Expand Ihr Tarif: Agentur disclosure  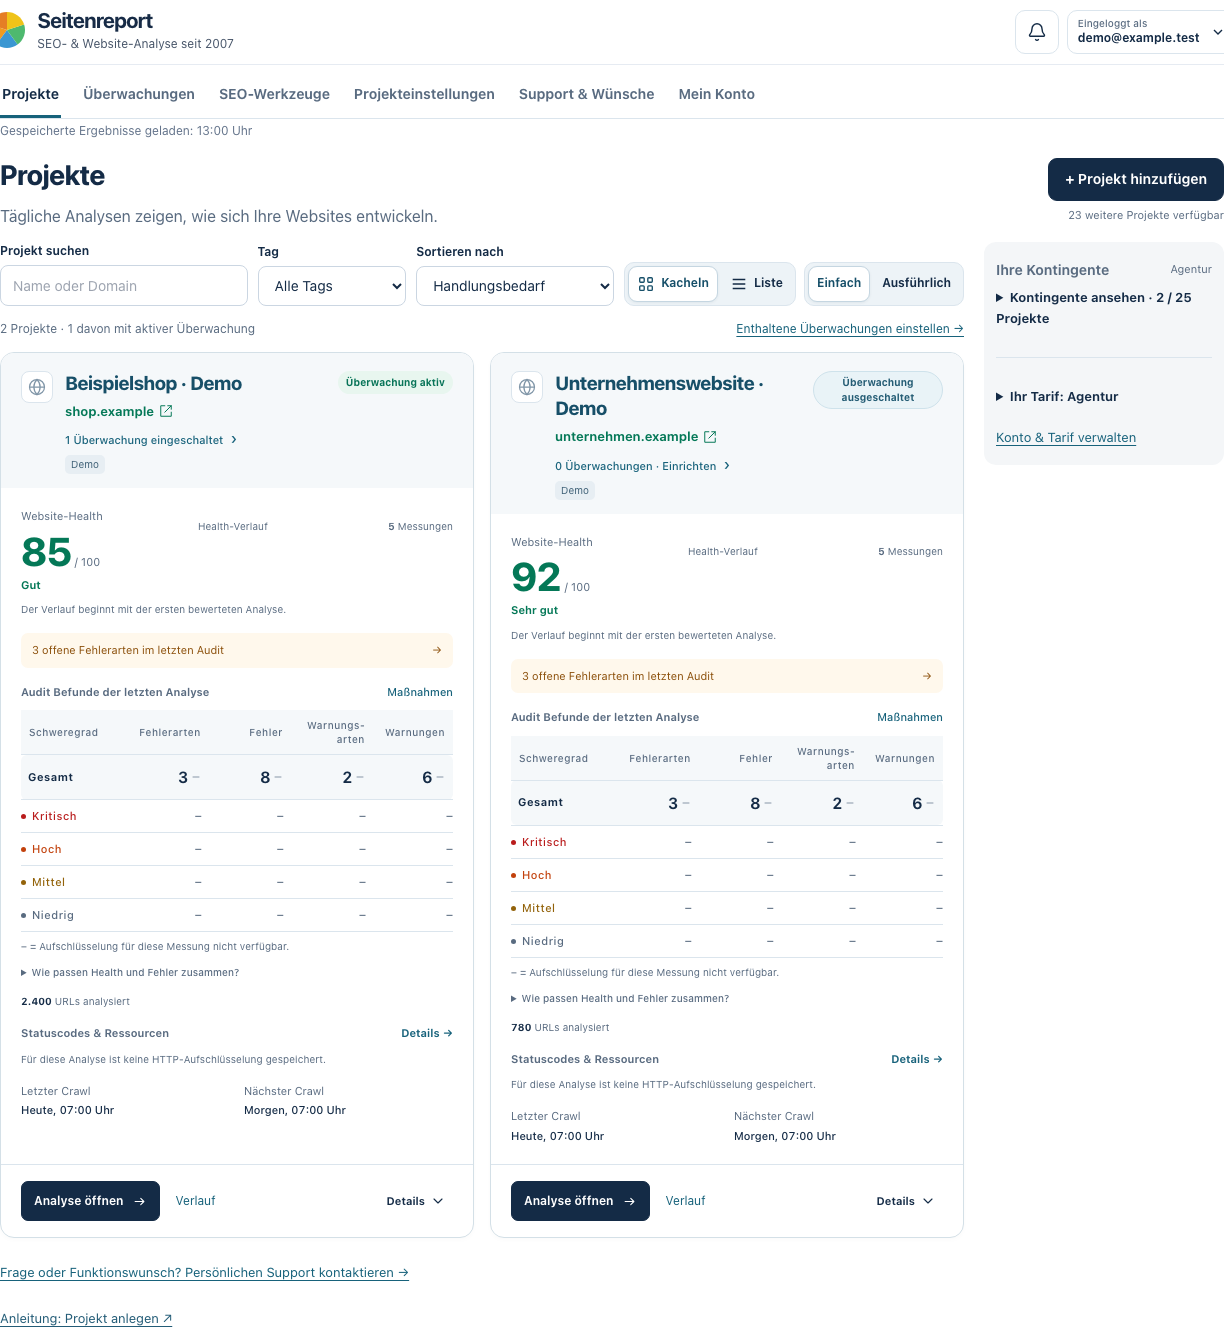click(1057, 397)
